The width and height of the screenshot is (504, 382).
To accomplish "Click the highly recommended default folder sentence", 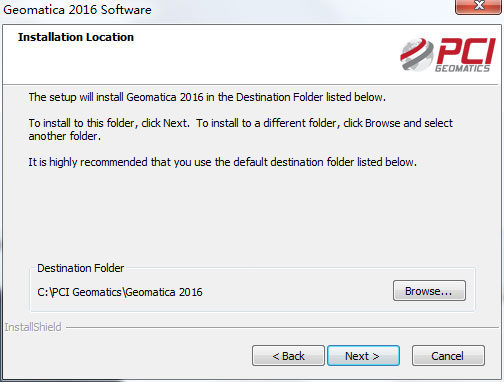I will pos(222,162).
